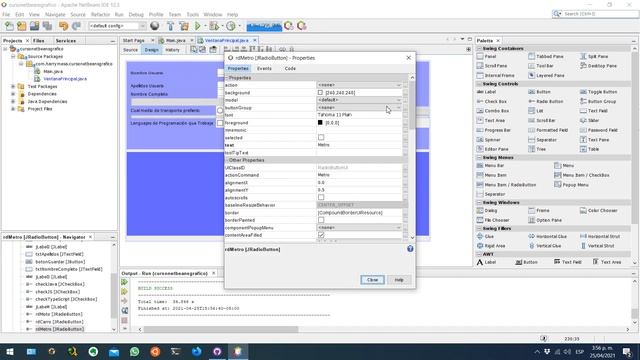Click the text property value Metro
This screenshot has height=360, width=640.
pyautogui.click(x=323, y=145)
